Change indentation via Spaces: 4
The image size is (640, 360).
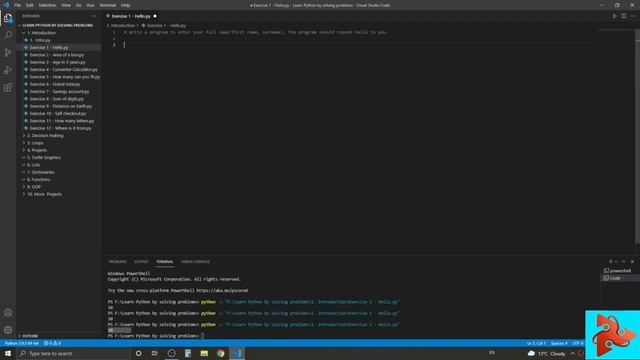pos(559,343)
